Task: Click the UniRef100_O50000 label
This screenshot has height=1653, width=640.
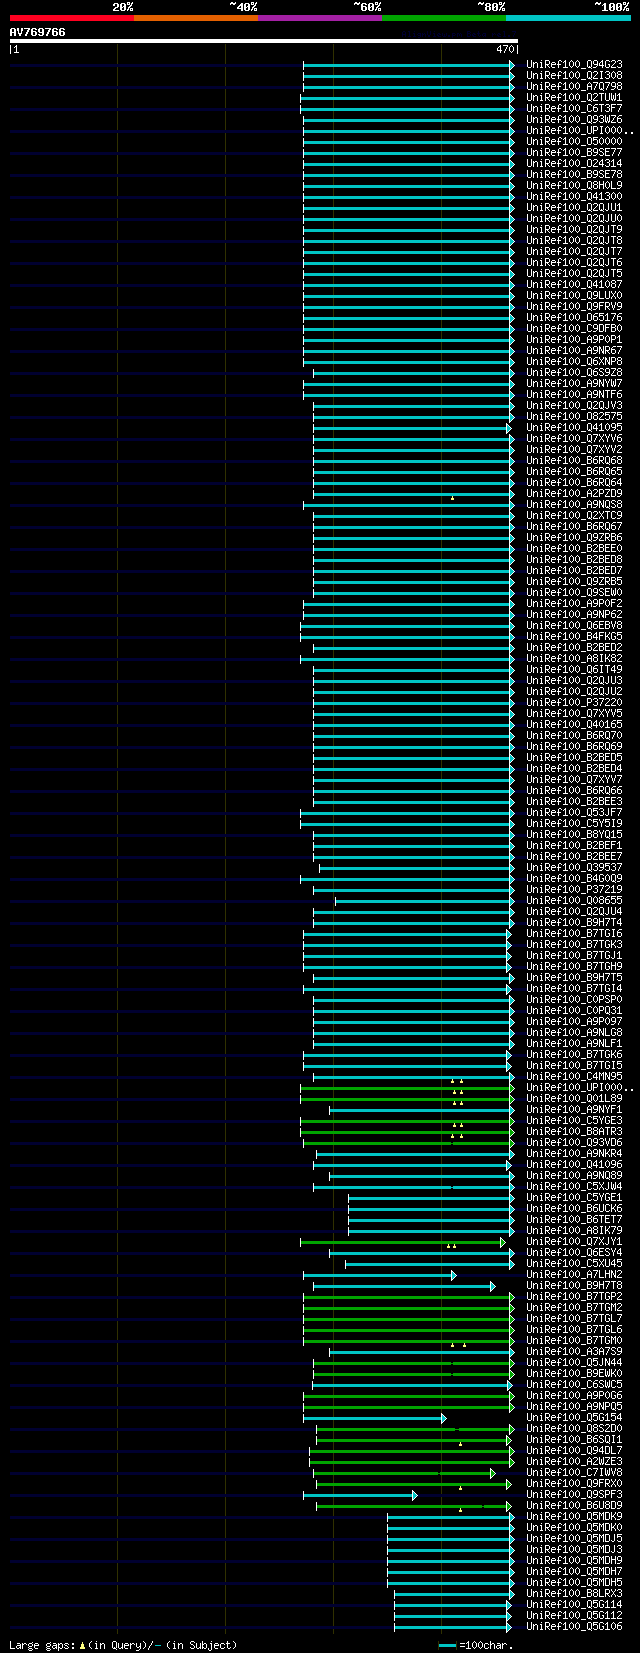Action: click(574, 142)
